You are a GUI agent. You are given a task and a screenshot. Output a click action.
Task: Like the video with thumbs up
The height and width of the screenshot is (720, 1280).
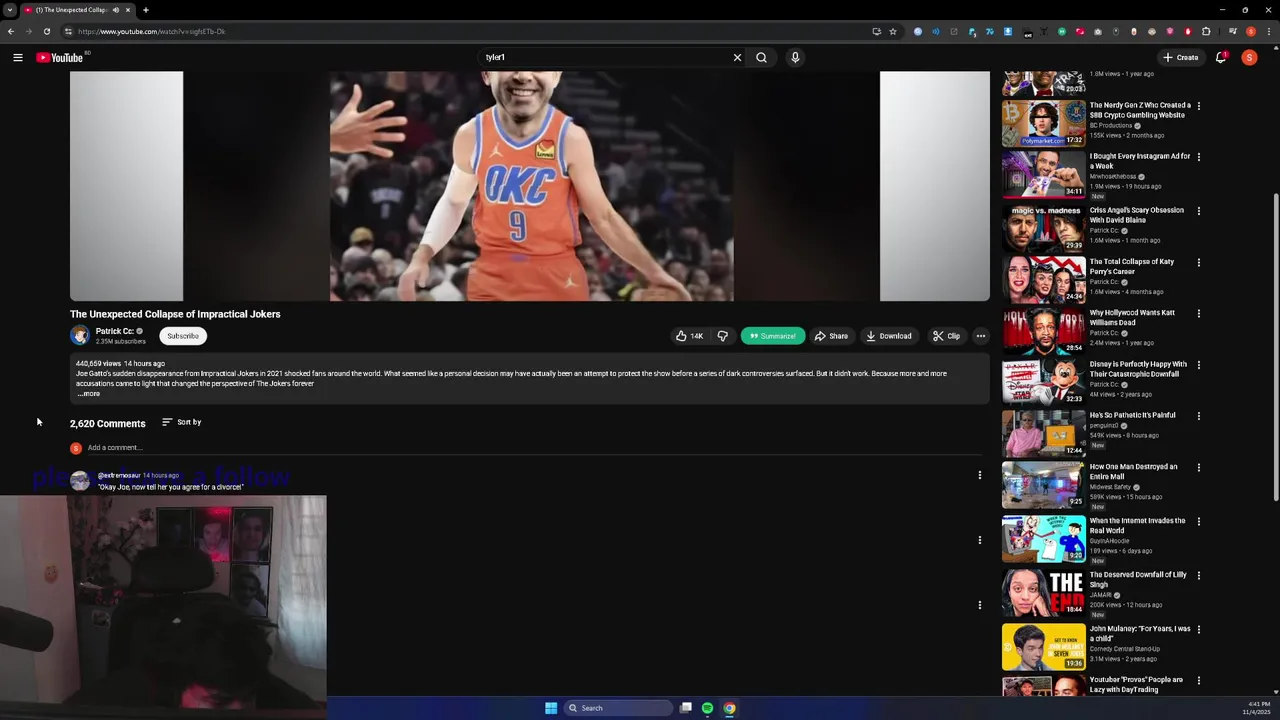pos(689,336)
